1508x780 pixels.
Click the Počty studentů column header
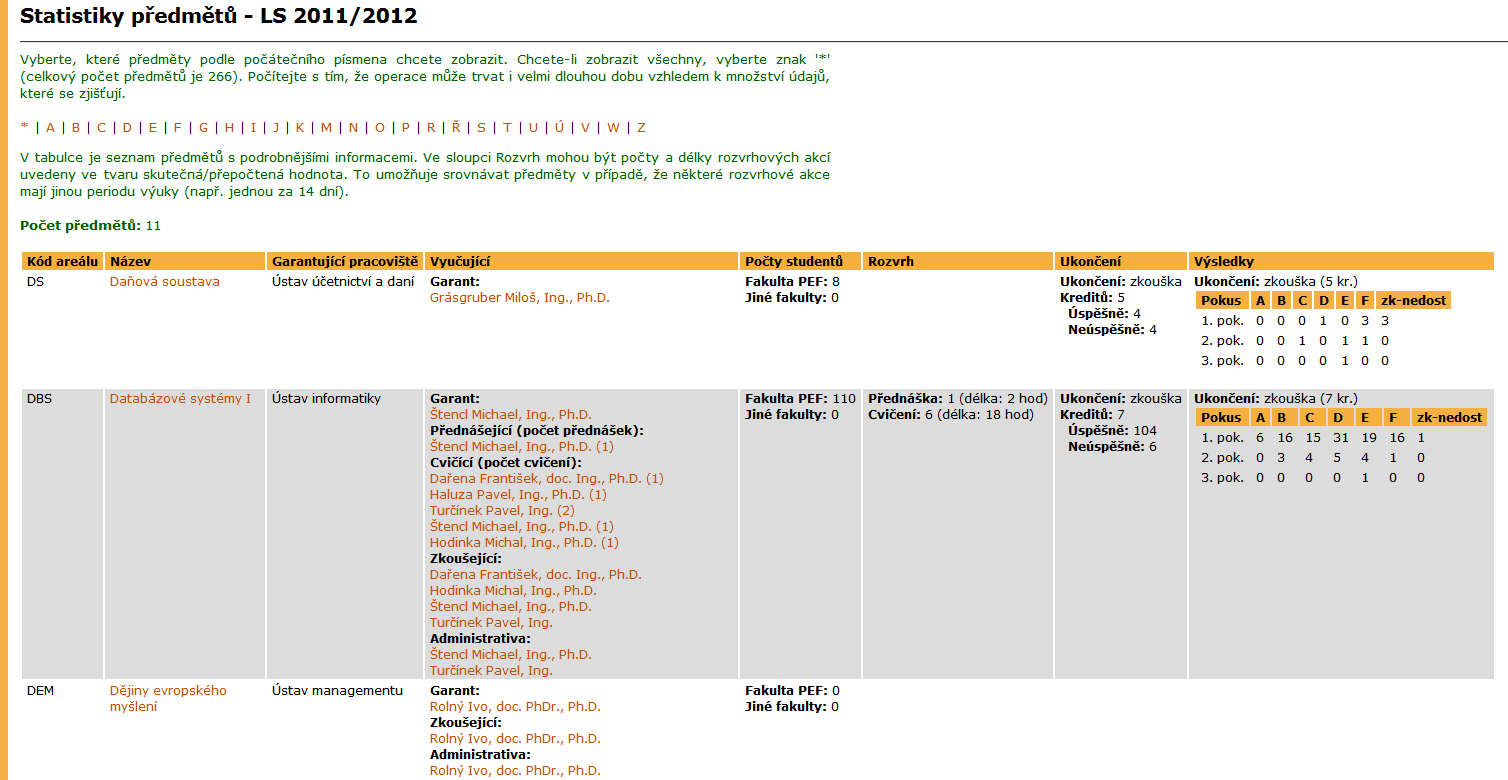click(800, 261)
